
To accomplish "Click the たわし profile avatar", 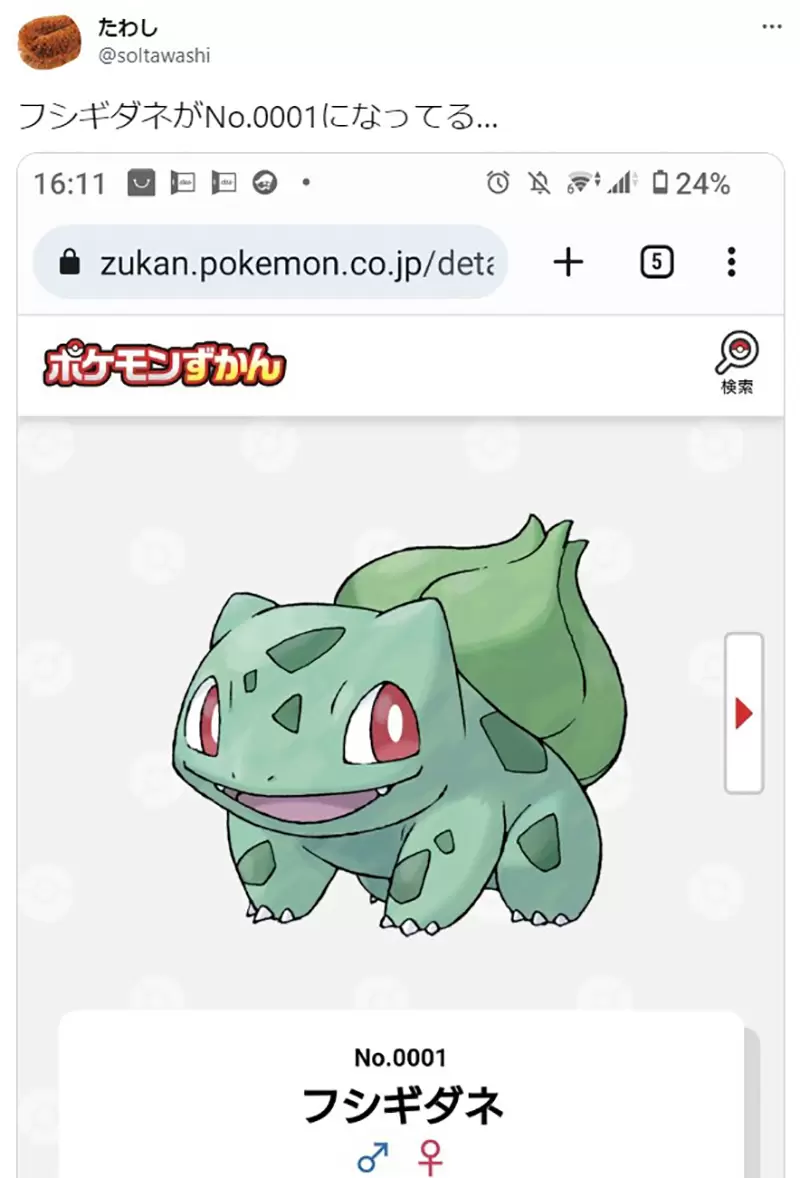I will (x=49, y=42).
